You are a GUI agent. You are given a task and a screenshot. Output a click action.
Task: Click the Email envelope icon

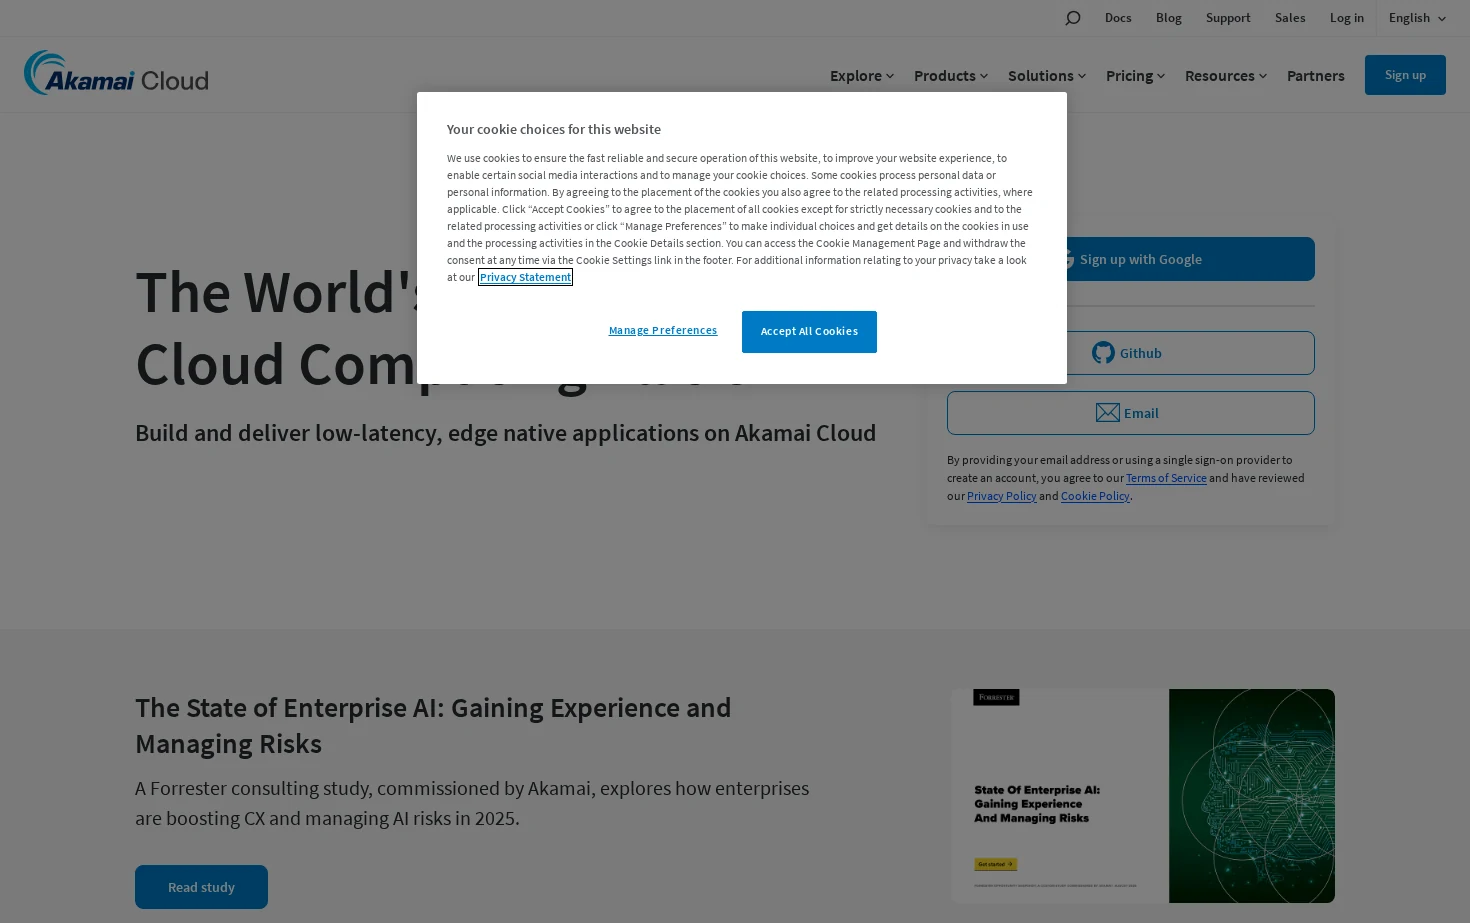tap(1108, 413)
